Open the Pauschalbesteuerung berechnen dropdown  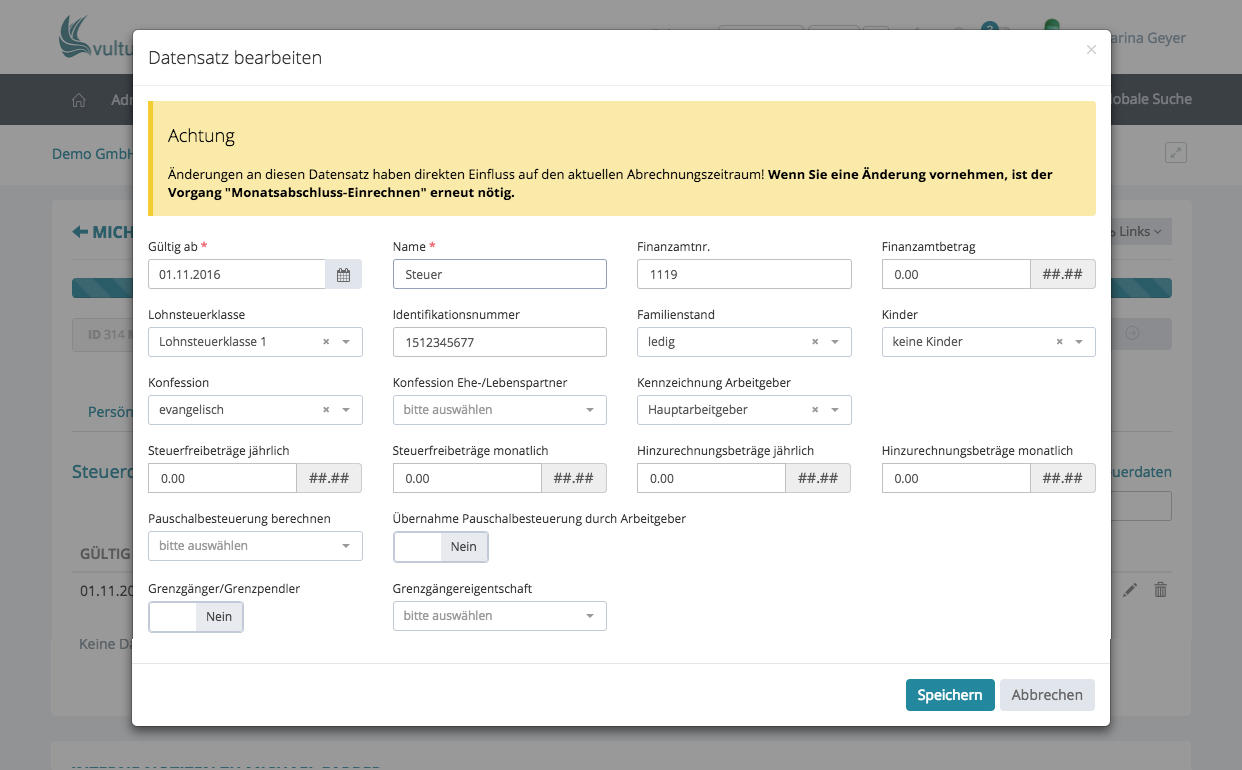click(x=255, y=546)
